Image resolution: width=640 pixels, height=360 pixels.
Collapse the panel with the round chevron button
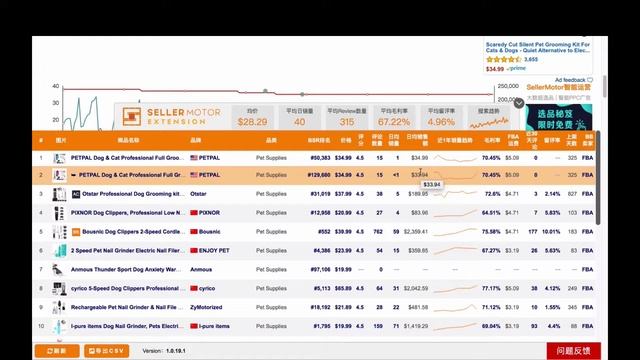519,103
